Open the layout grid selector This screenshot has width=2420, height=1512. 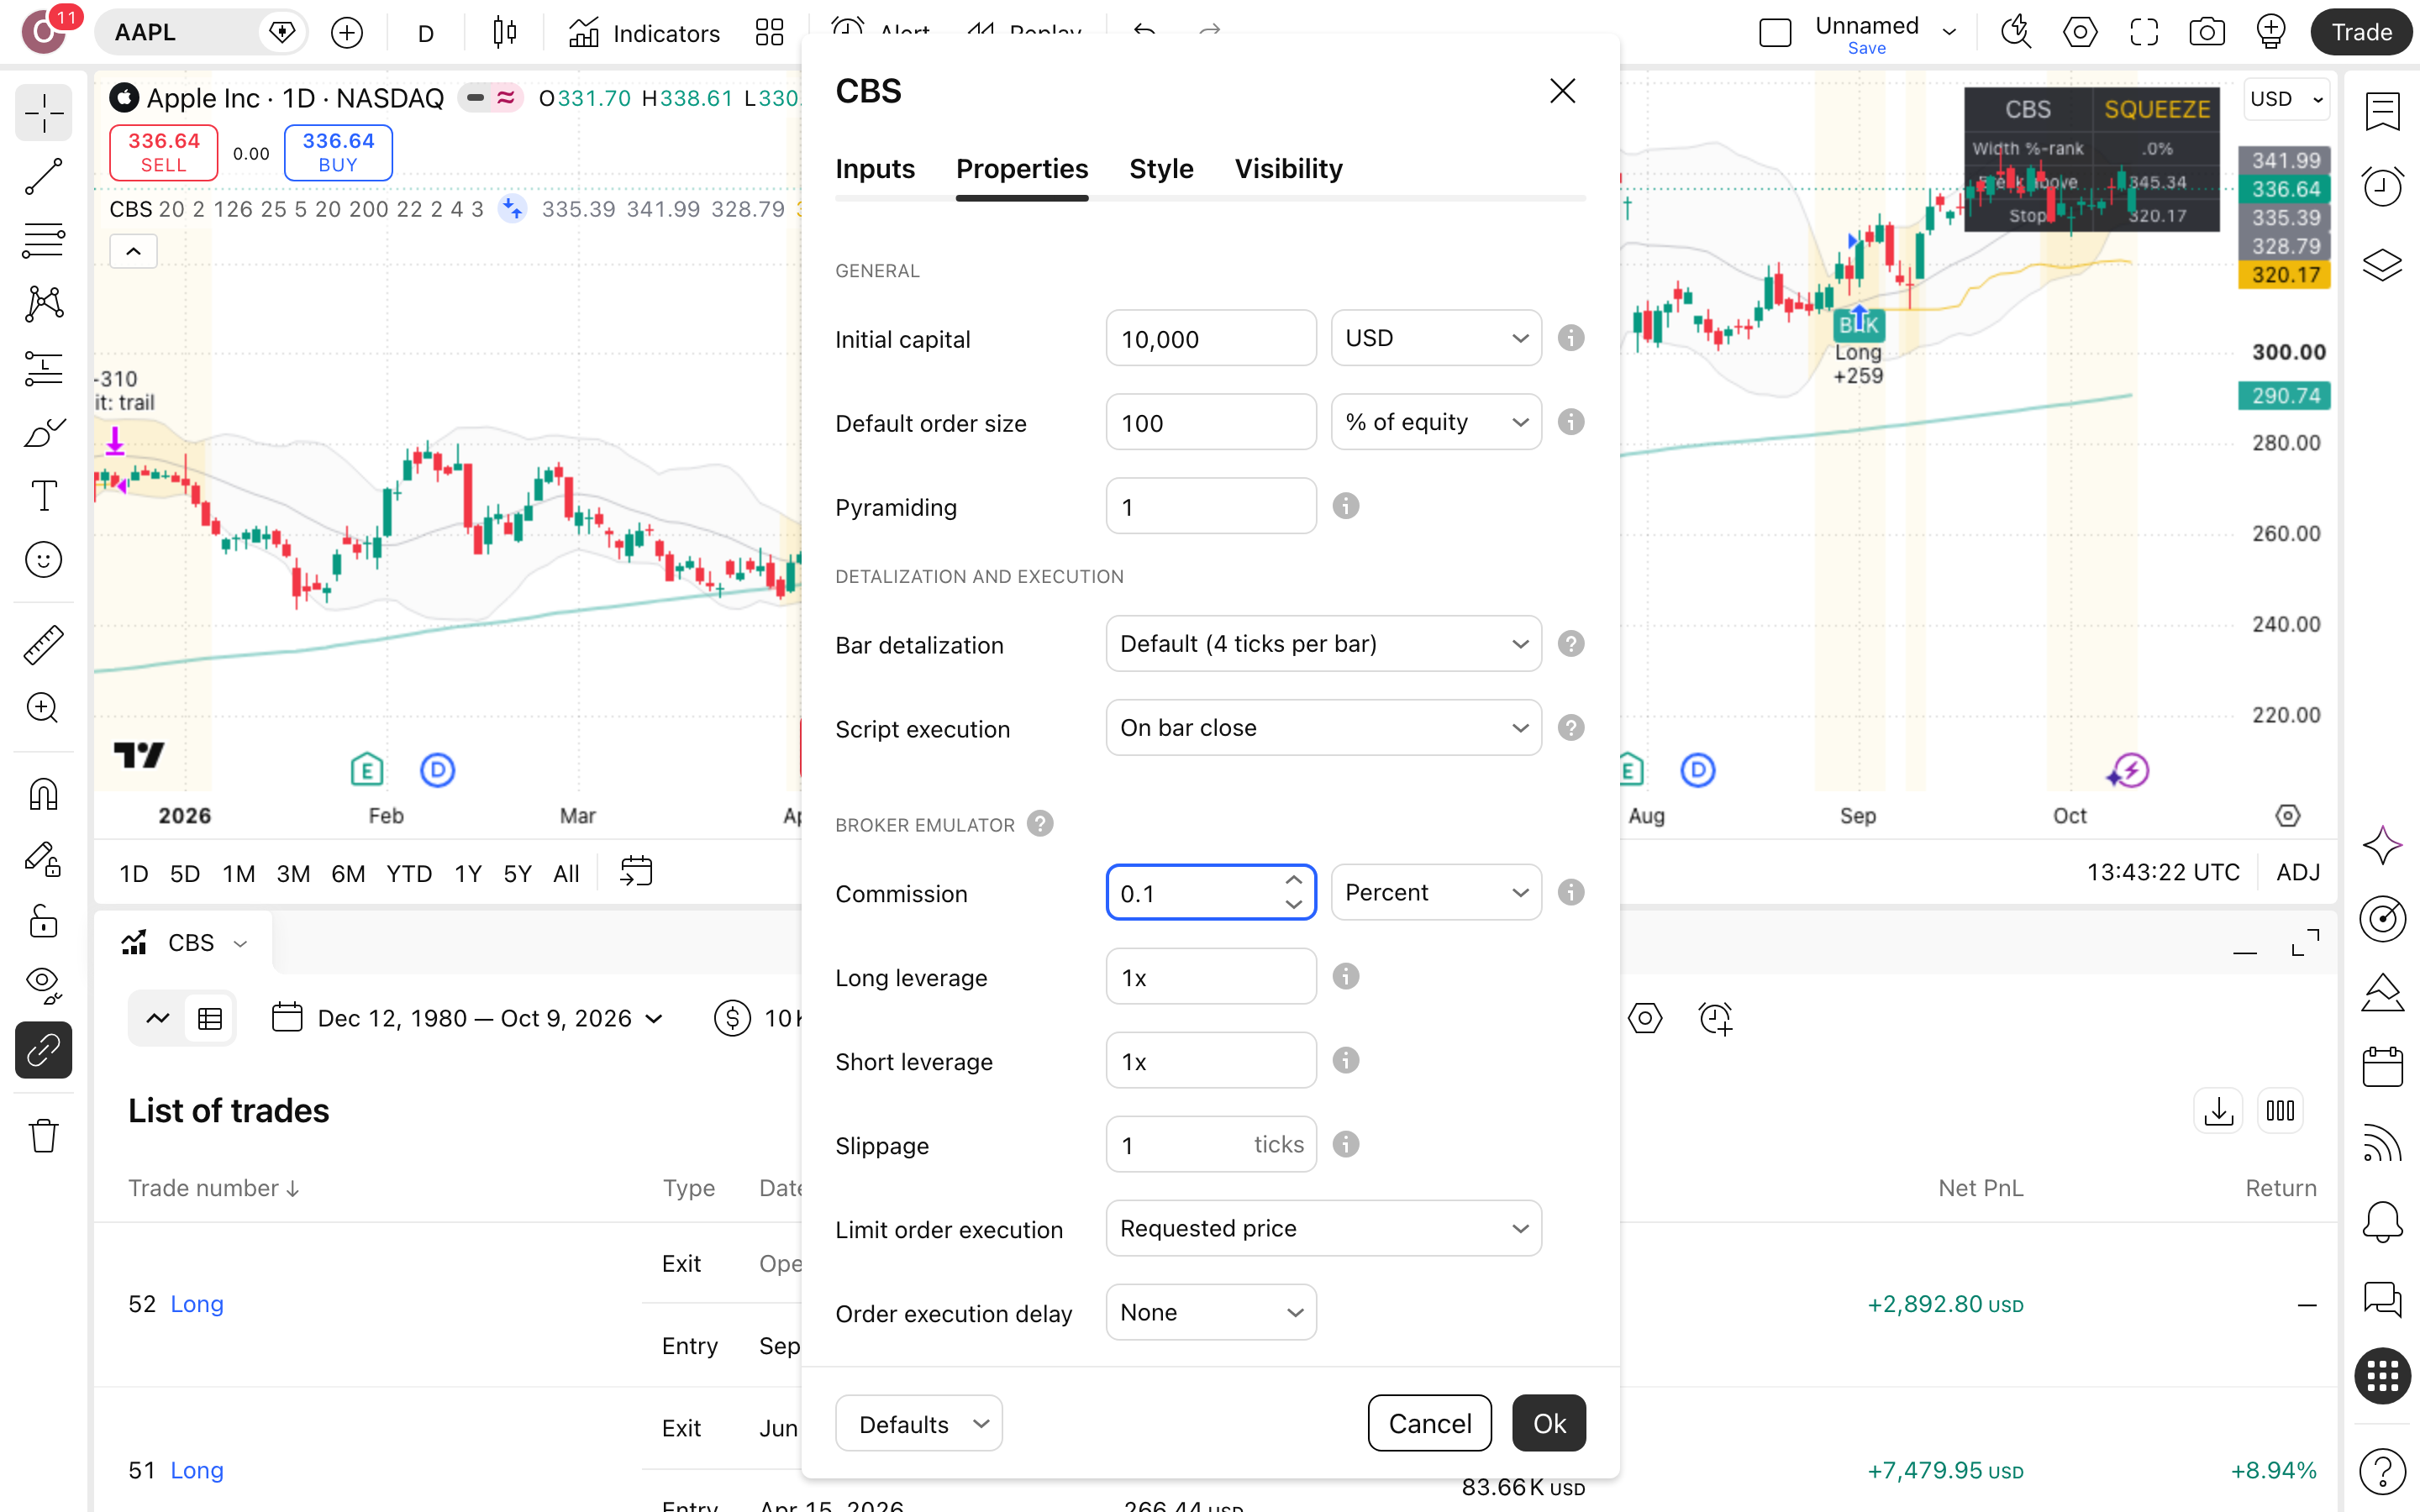pyautogui.click(x=769, y=33)
